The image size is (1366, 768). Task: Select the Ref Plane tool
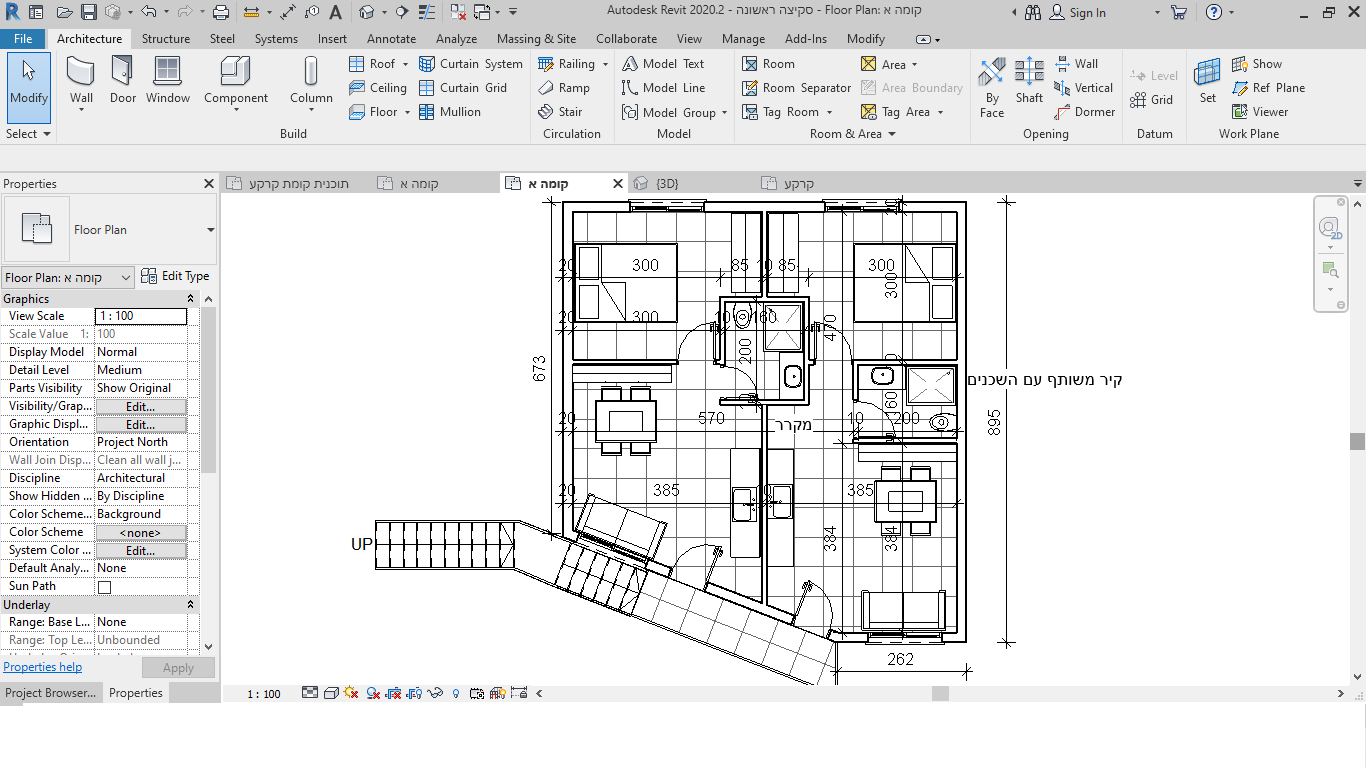click(1268, 88)
